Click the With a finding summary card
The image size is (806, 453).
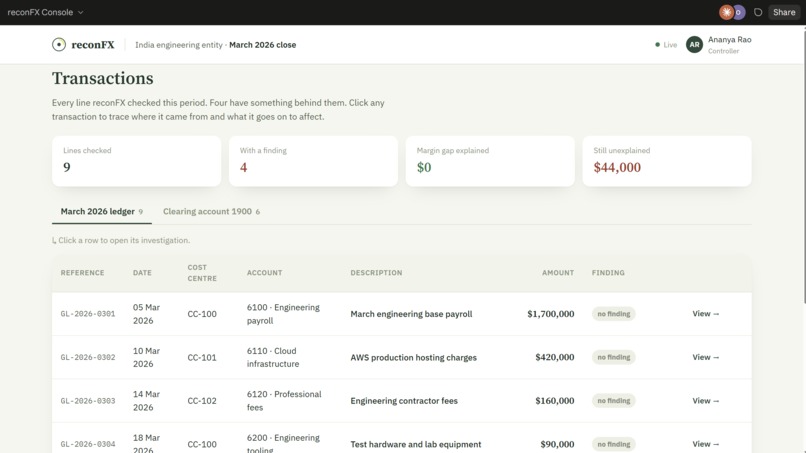(x=313, y=161)
